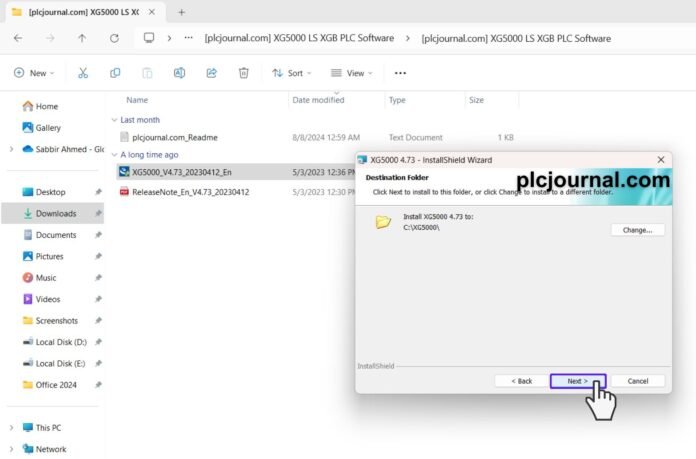
Task: Click the Name column header
Action: [x=137, y=100]
